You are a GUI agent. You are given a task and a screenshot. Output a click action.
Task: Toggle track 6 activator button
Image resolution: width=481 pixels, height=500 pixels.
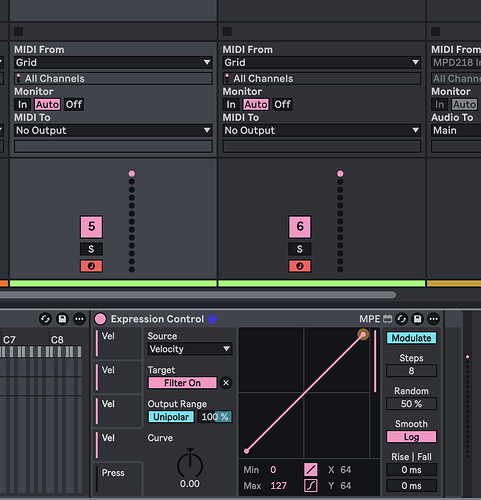point(300,227)
